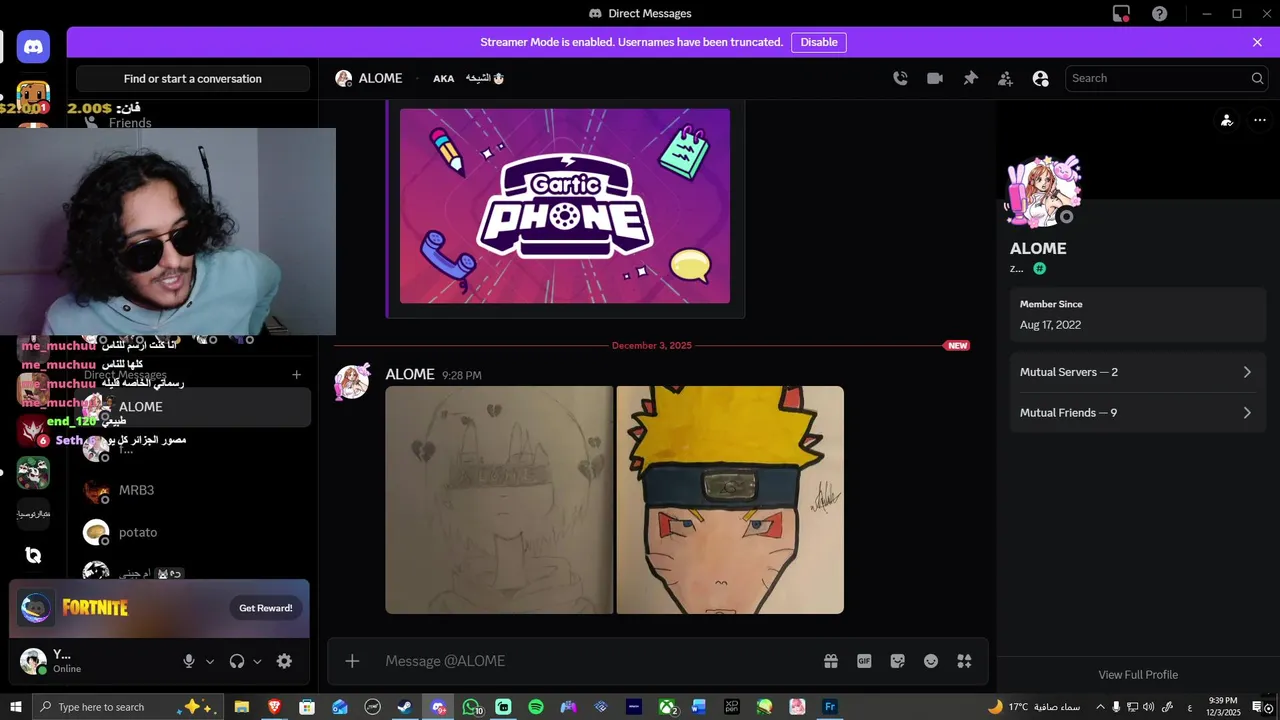
Task: Open microphone input options dropdown
Action: (210, 661)
